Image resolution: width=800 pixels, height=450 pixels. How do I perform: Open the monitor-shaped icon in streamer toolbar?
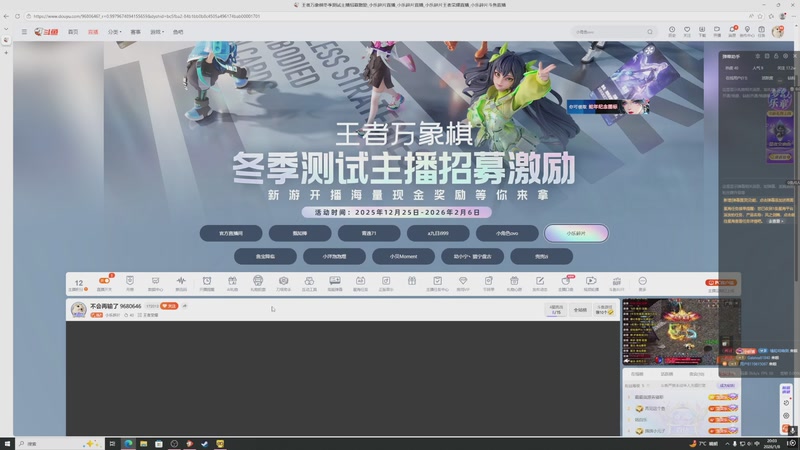pos(155,281)
